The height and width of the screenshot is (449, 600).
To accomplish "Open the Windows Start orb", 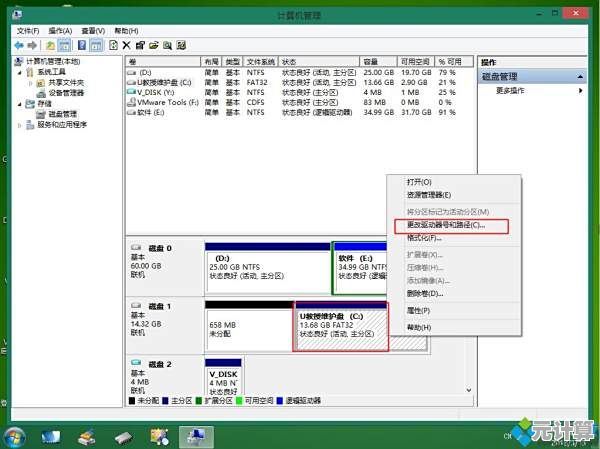I will 16,436.
